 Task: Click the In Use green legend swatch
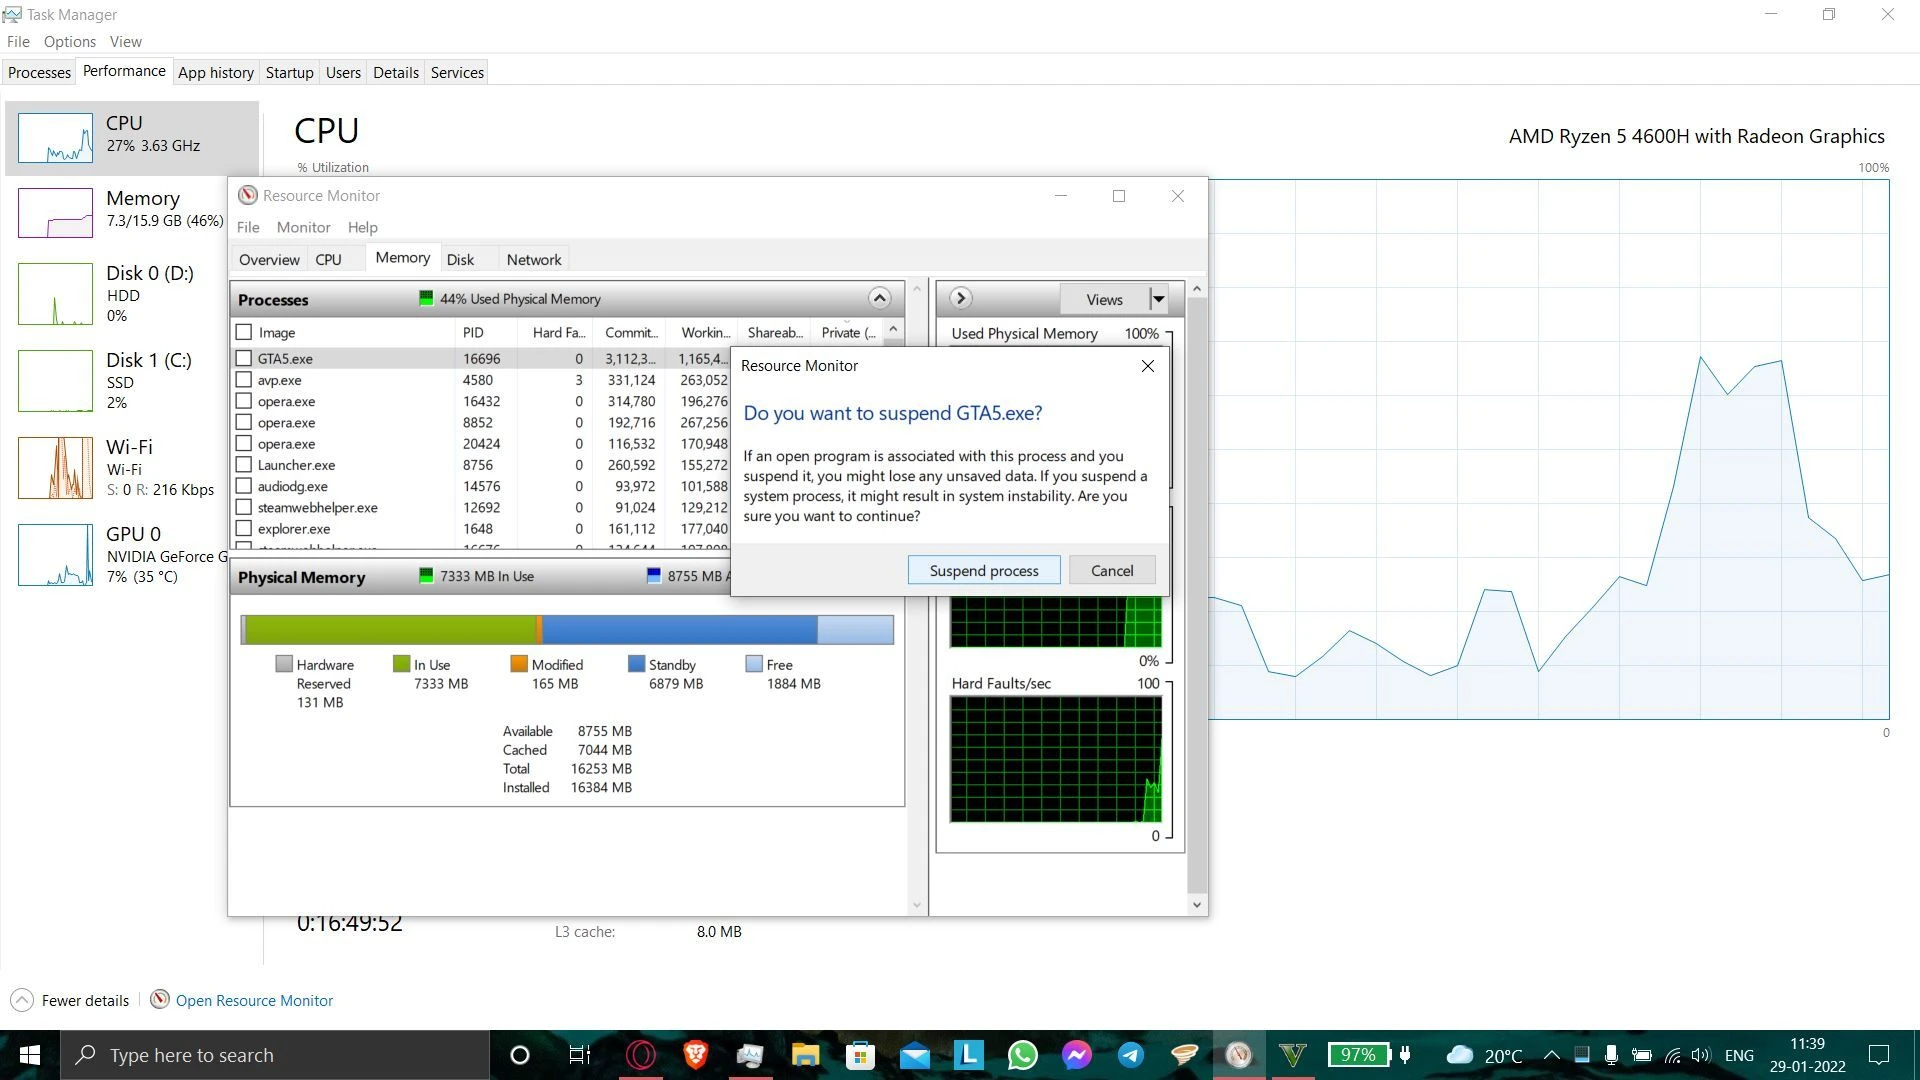point(401,664)
